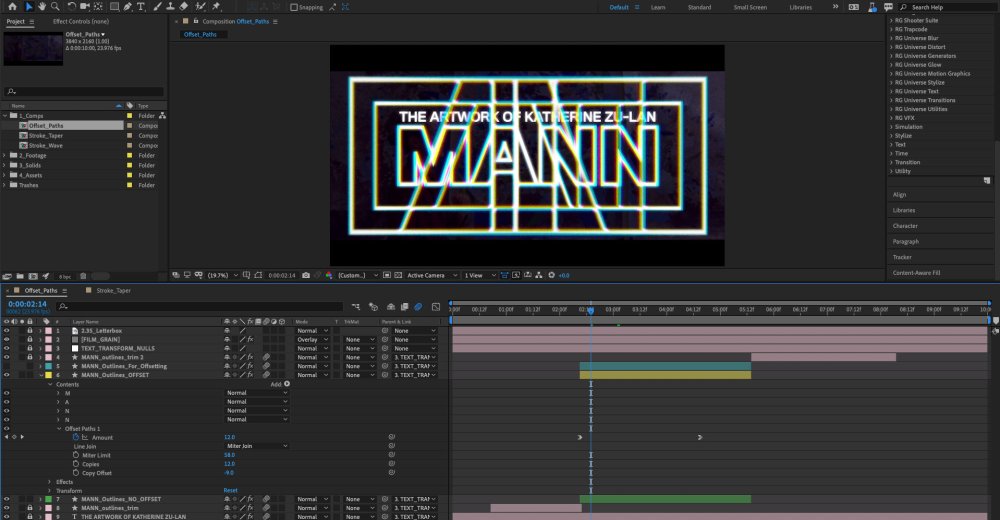Open the Character panel
Image resolution: width=1000 pixels, height=520 pixels.
coord(905,226)
